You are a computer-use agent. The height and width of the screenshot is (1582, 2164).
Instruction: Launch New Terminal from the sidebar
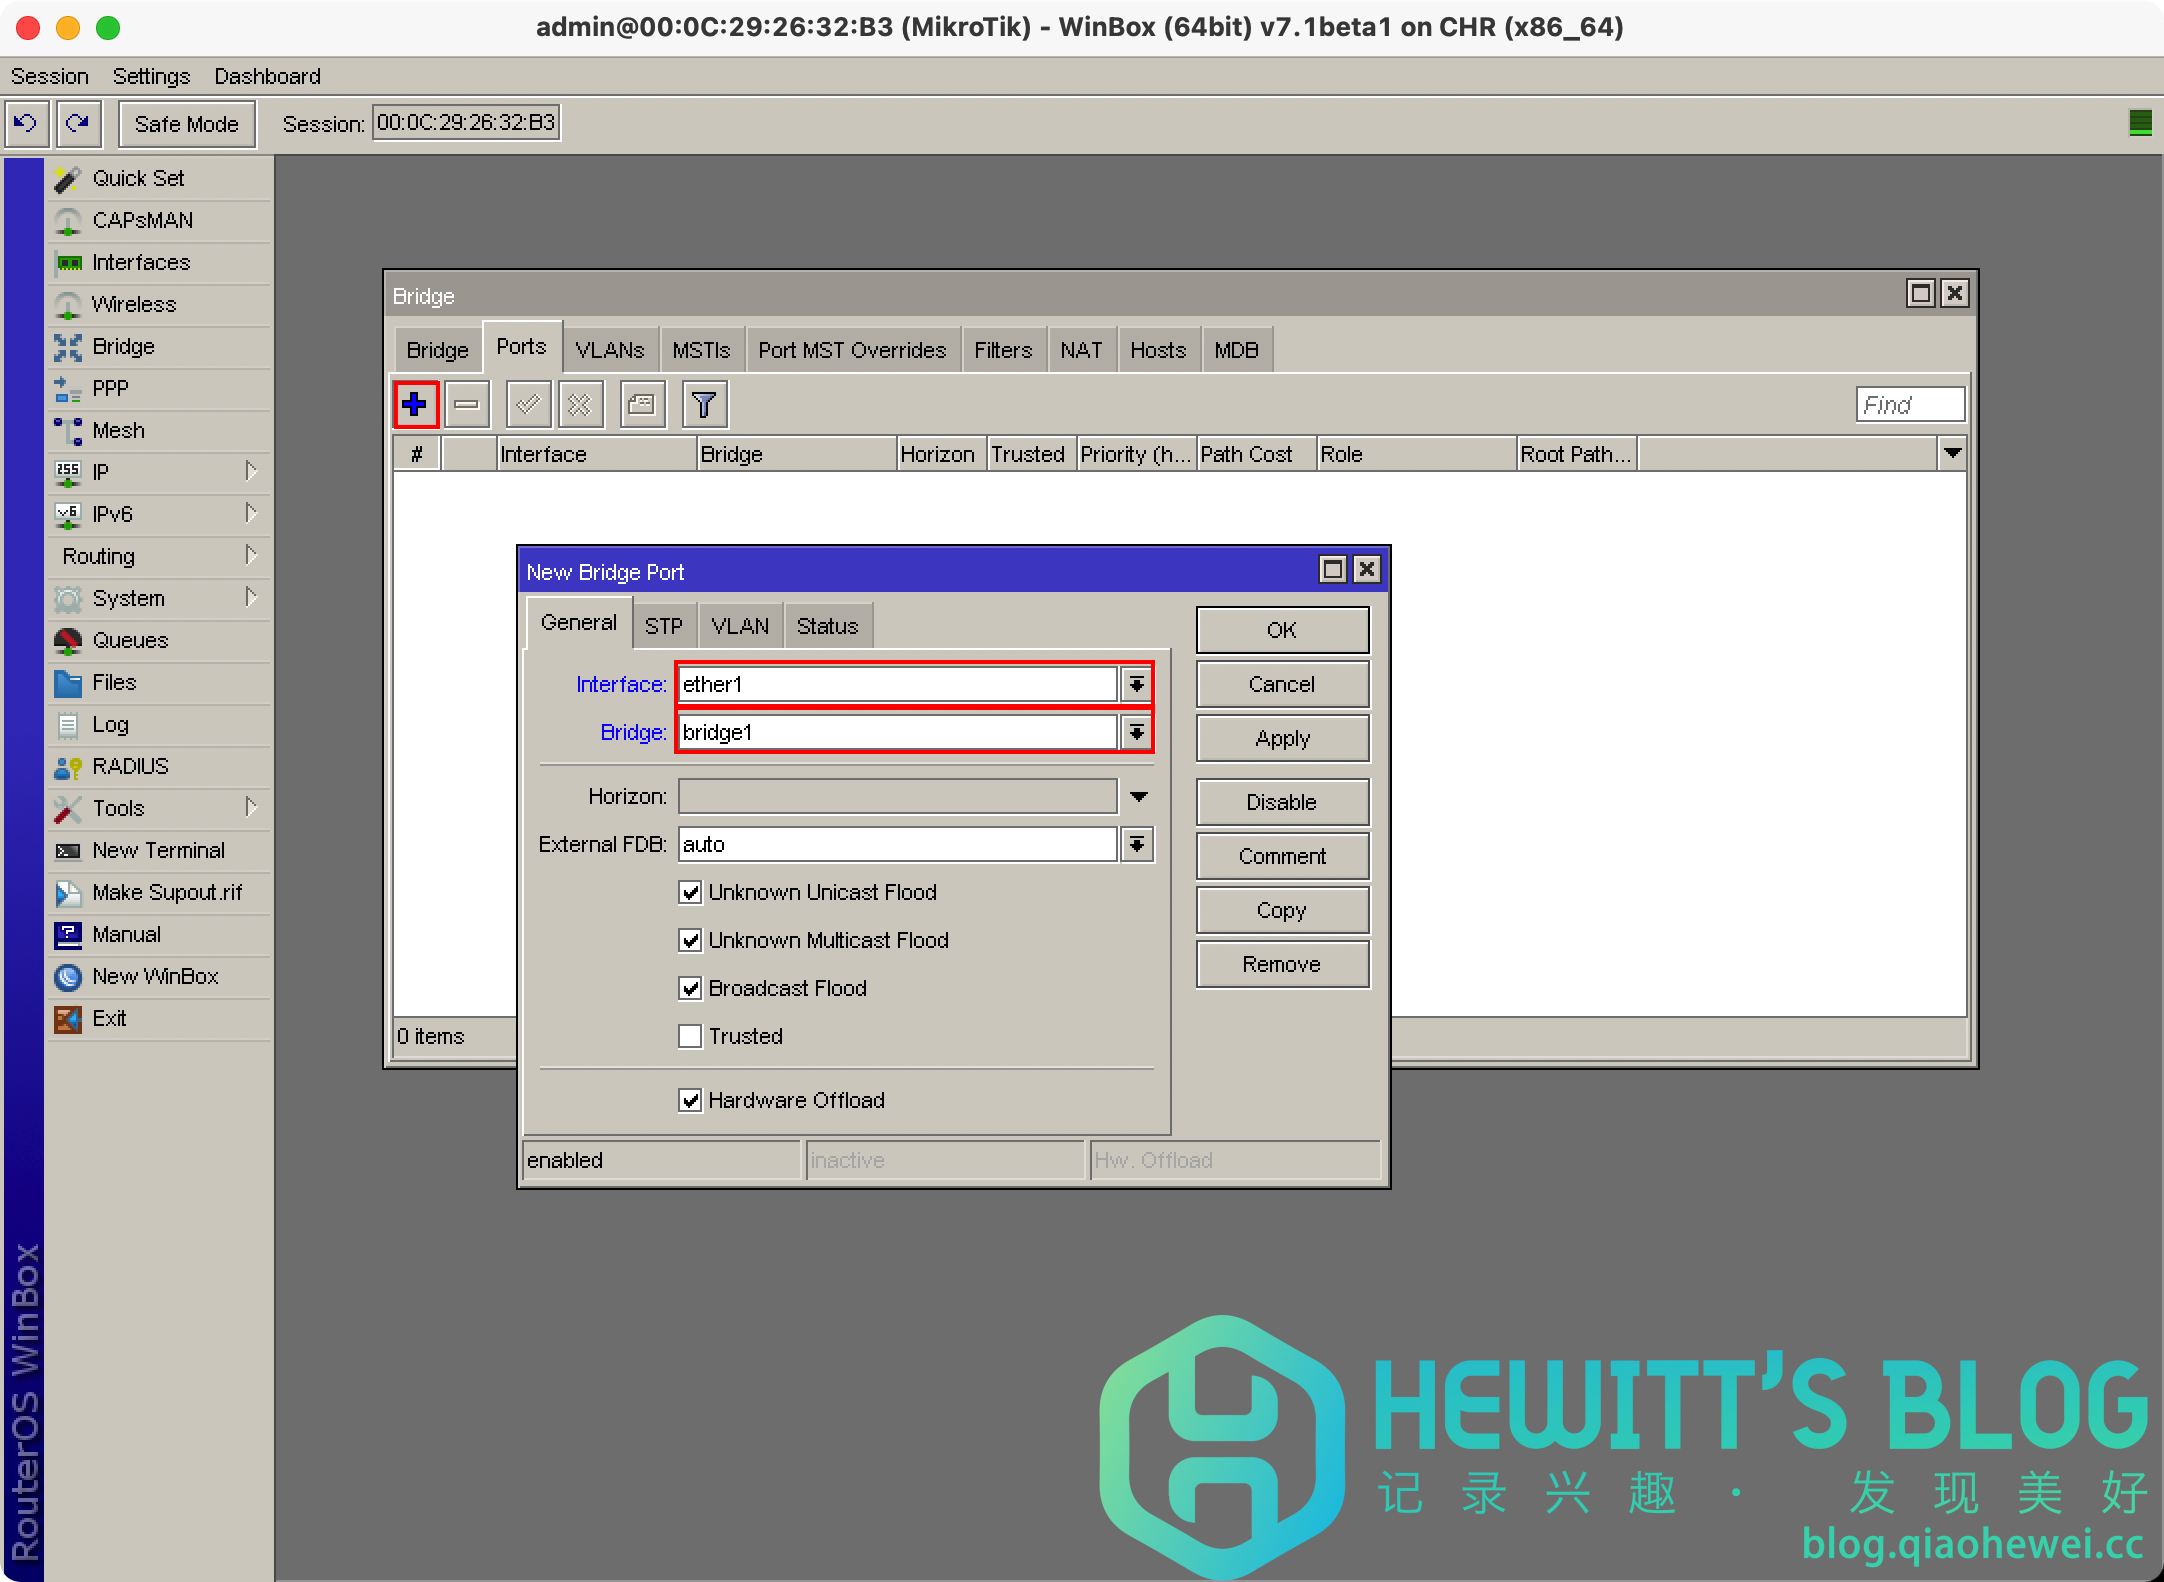pyautogui.click(x=158, y=850)
